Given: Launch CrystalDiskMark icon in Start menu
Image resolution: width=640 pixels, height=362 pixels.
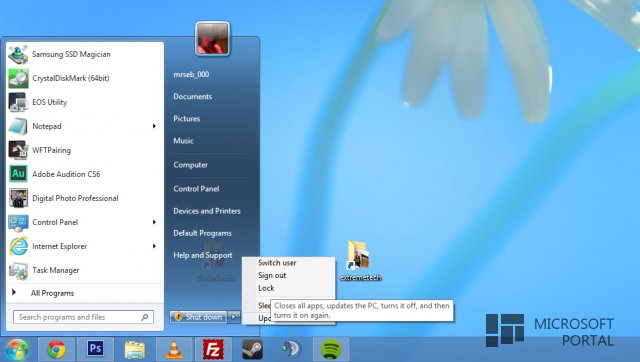Looking at the screenshot, I should coord(18,78).
